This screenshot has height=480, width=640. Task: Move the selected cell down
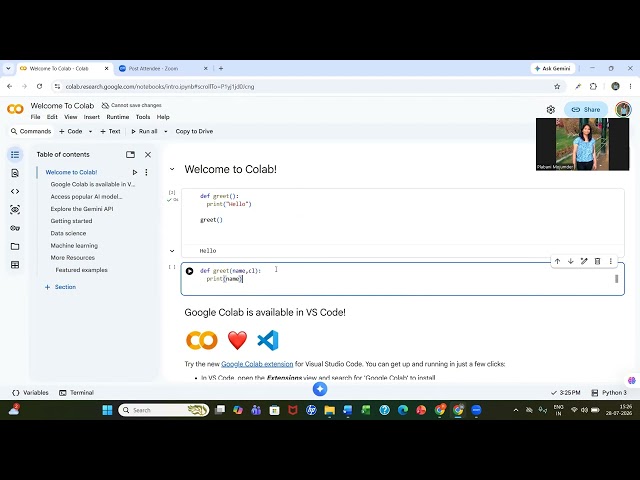(x=571, y=261)
